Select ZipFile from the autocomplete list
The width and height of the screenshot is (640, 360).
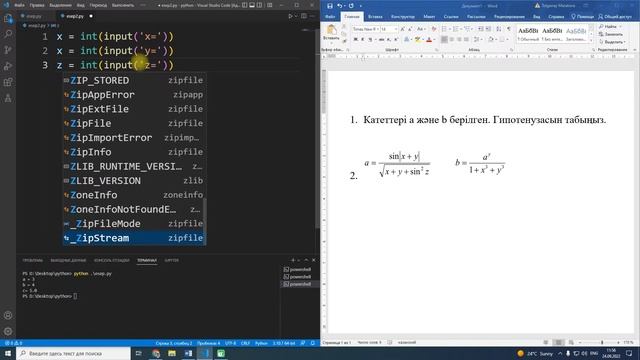134,123
